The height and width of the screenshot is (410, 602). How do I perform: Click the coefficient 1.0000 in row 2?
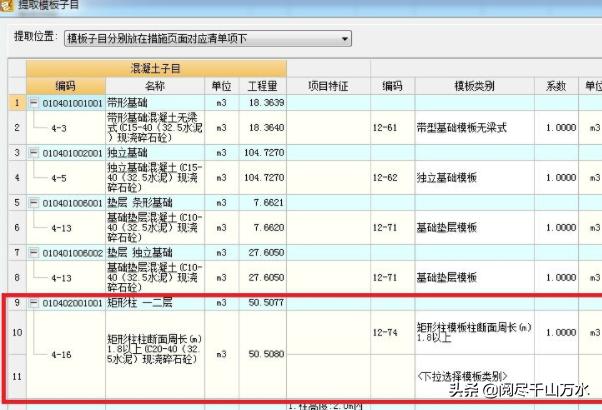coord(561,127)
